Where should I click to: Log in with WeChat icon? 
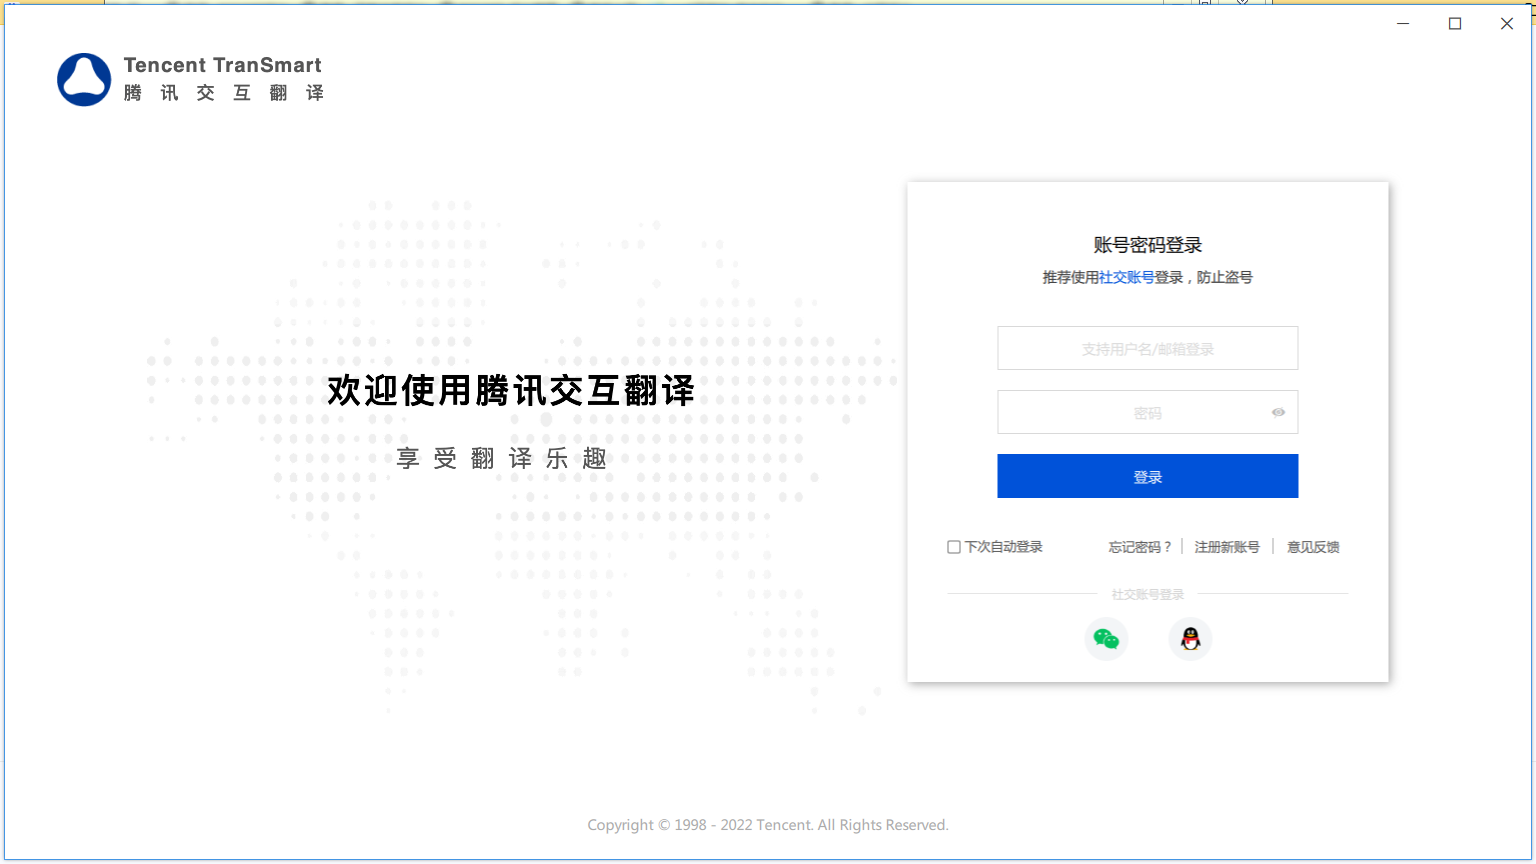coord(1106,639)
